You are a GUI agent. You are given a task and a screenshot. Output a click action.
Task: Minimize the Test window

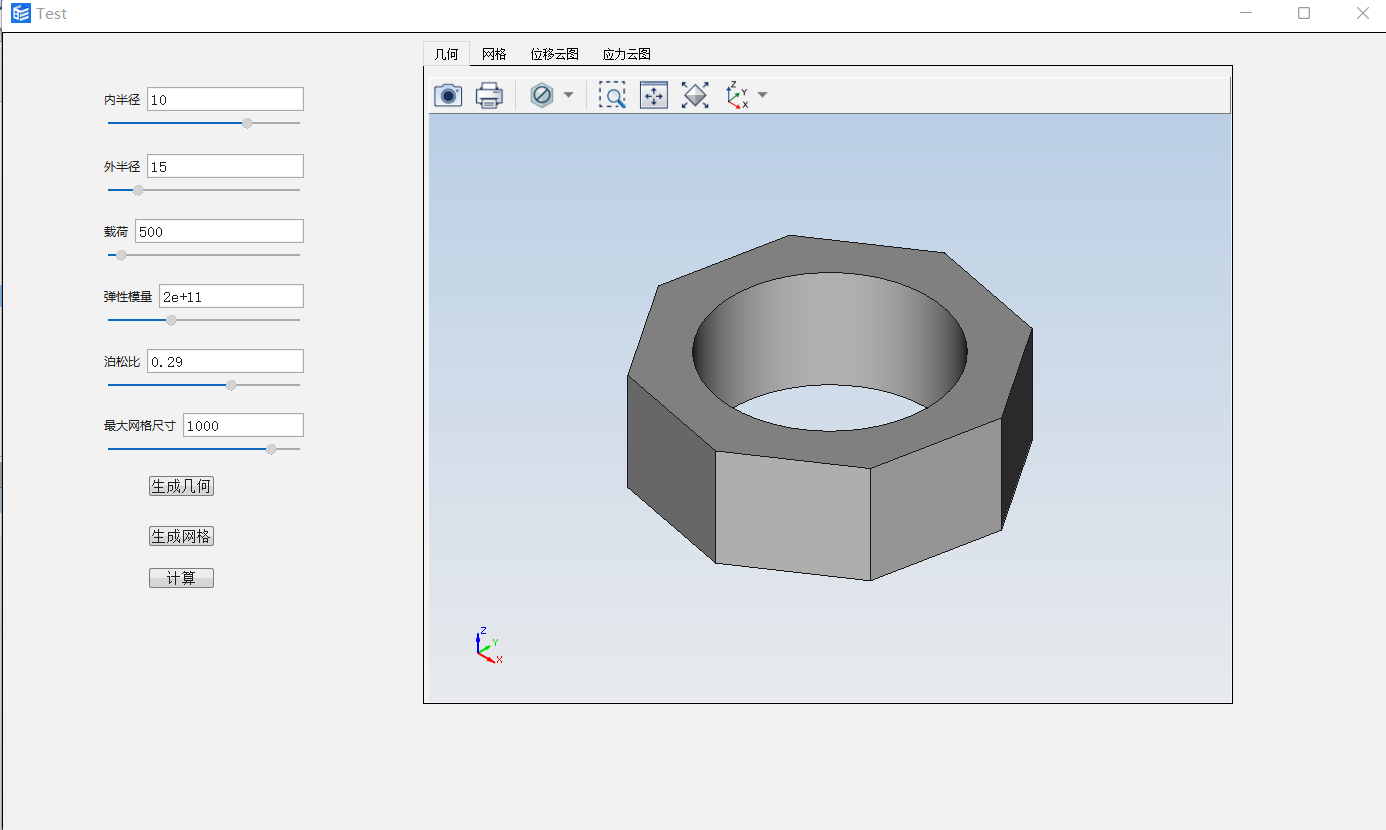1246,14
